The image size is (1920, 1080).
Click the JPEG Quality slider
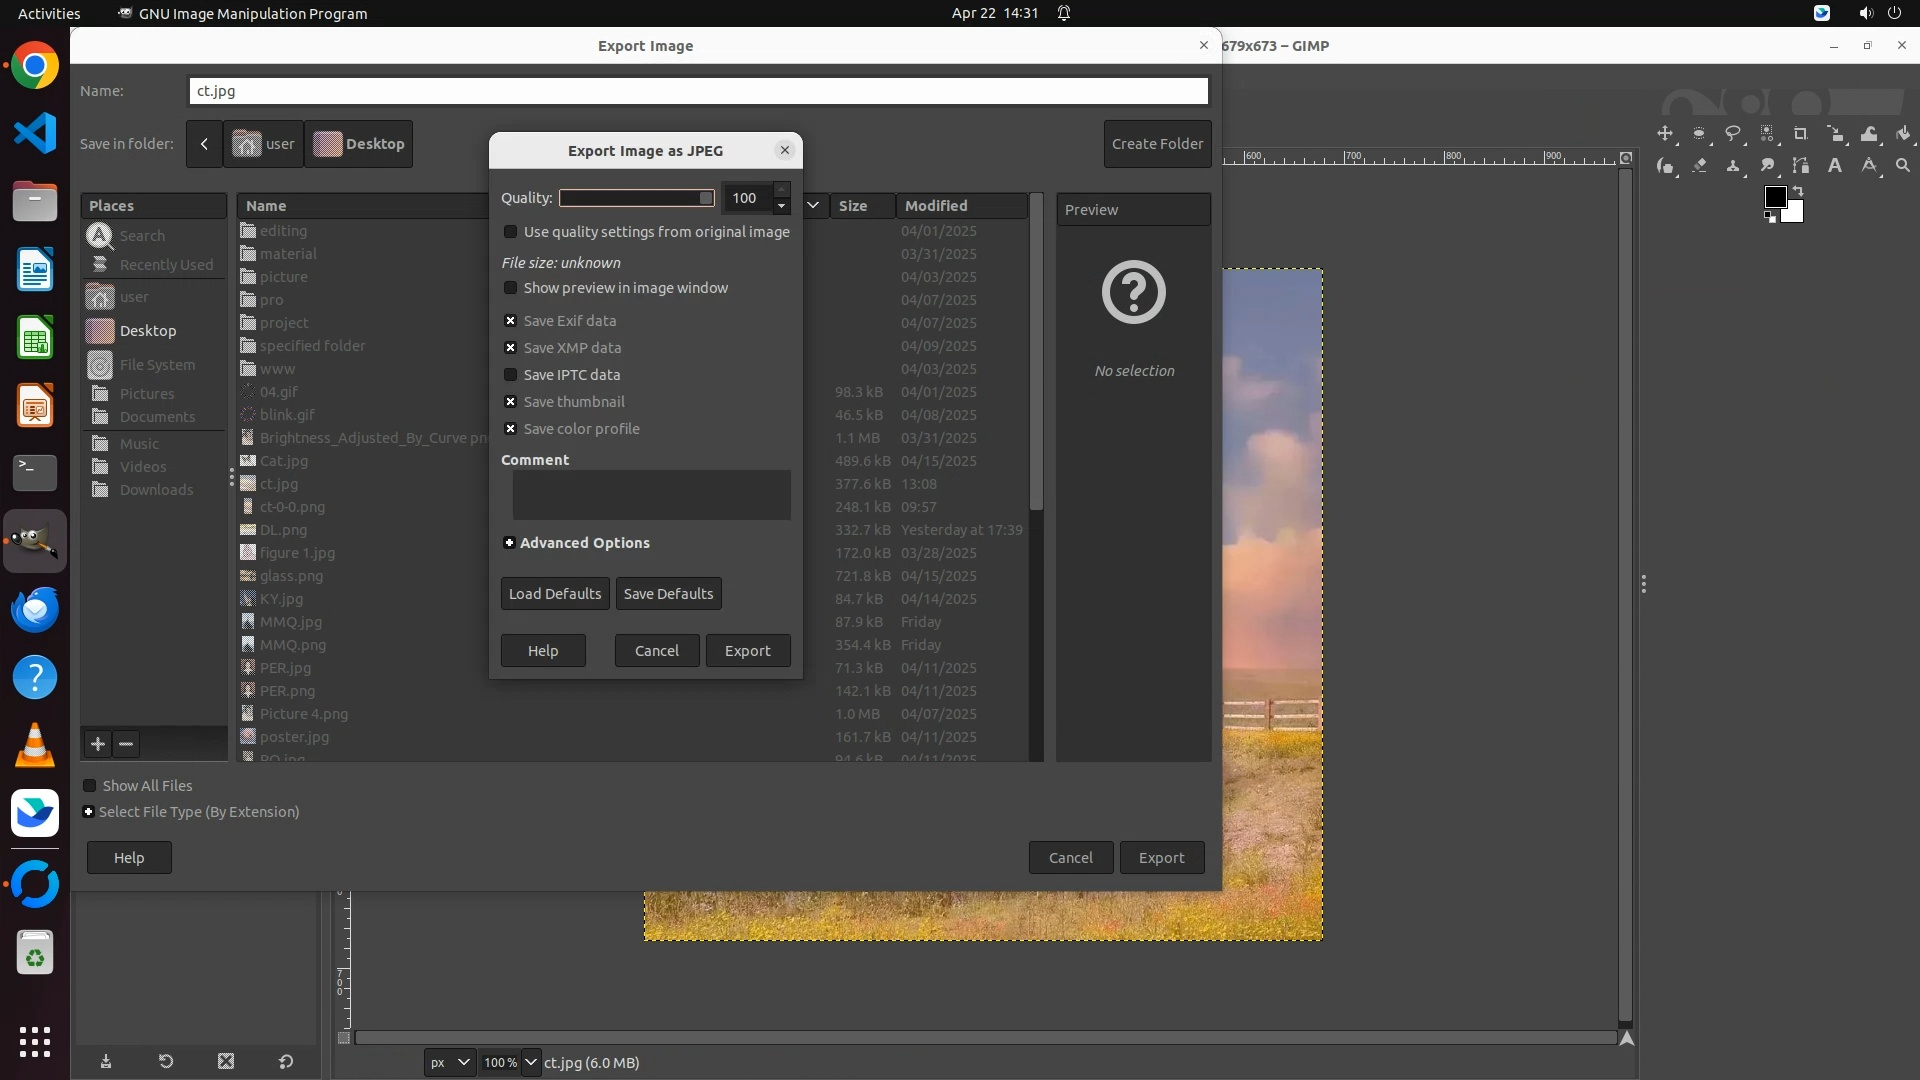pyautogui.click(x=636, y=198)
